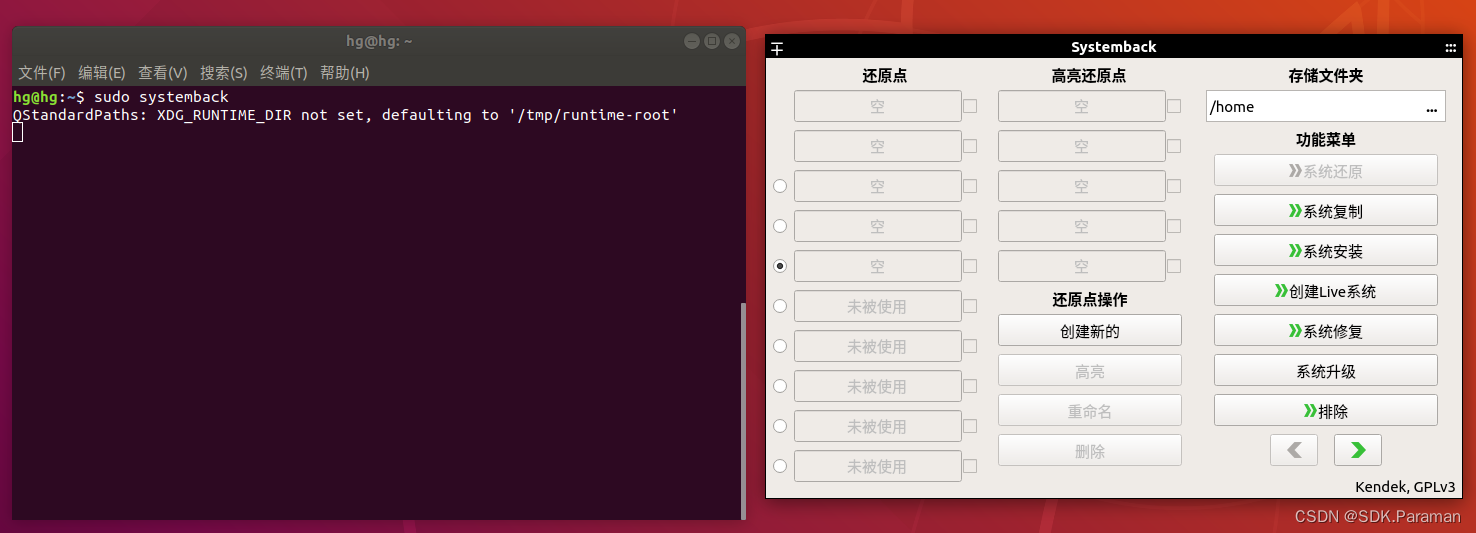Viewport: 1476px width, 533px height.
Task: Click the first 未被使用 field
Action: pyautogui.click(x=877, y=306)
